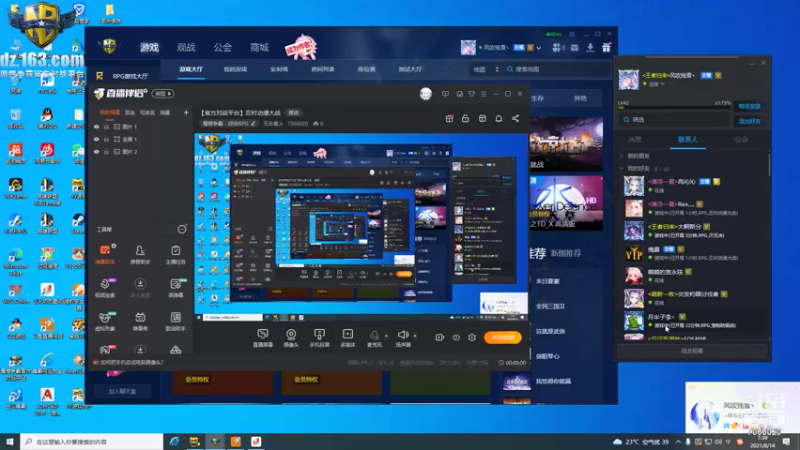Click the orange 关闭直播 button
The width and height of the screenshot is (800, 450).
point(503,337)
